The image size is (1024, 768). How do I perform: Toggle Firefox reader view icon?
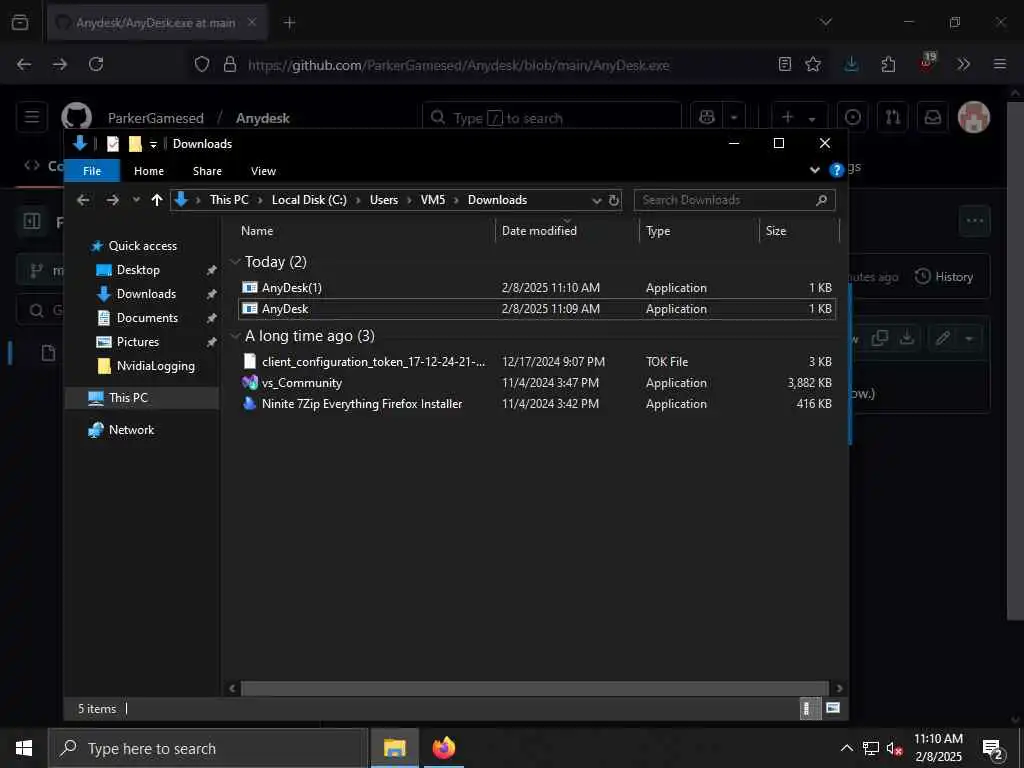pos(785,64)
